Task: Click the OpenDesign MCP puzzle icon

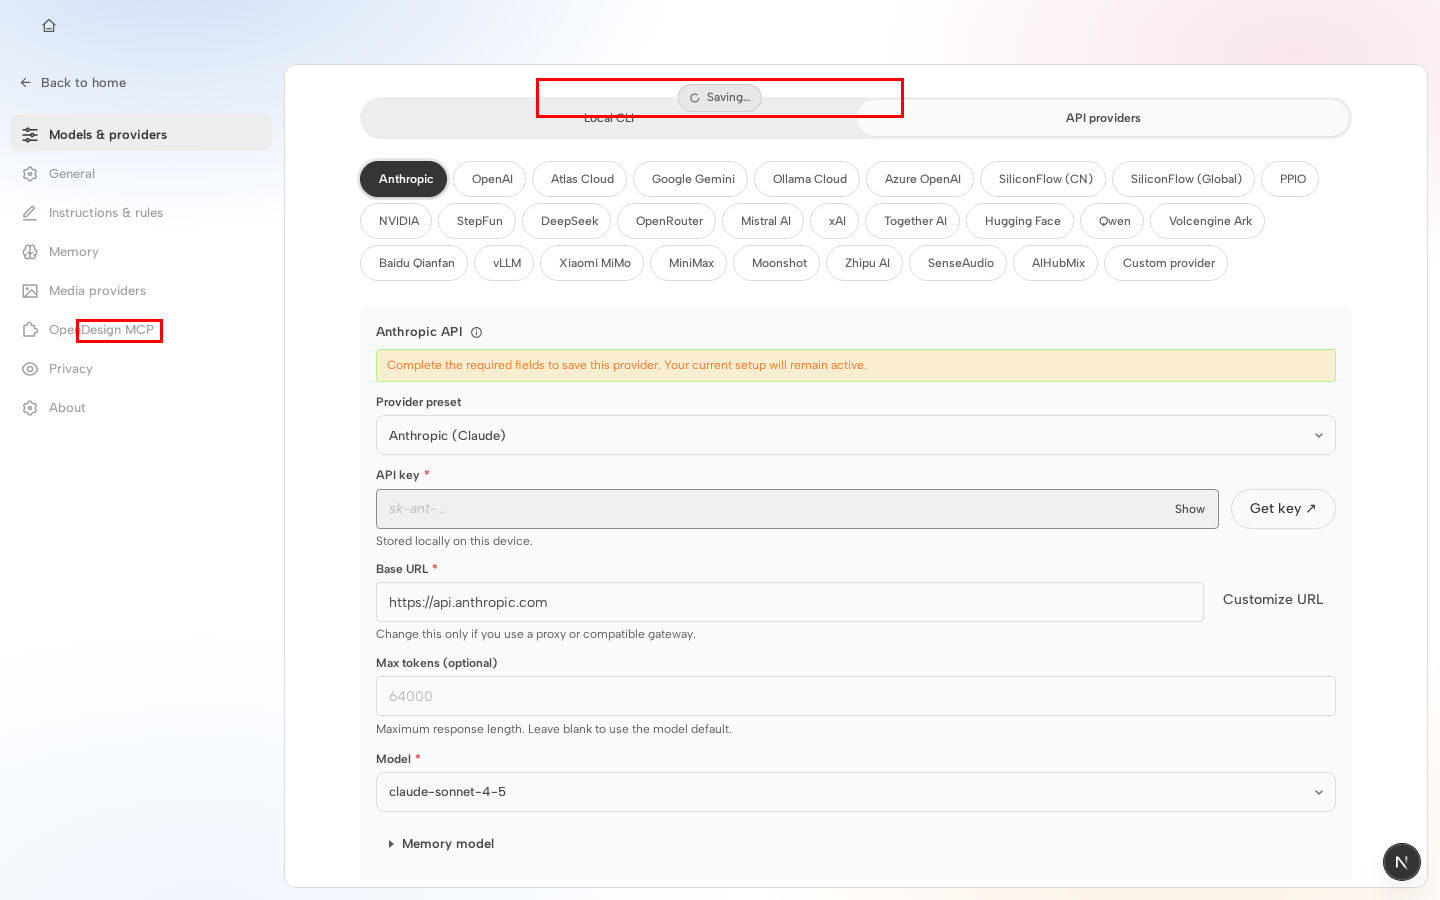Action: pyautogui.click(x=30, y=330)
